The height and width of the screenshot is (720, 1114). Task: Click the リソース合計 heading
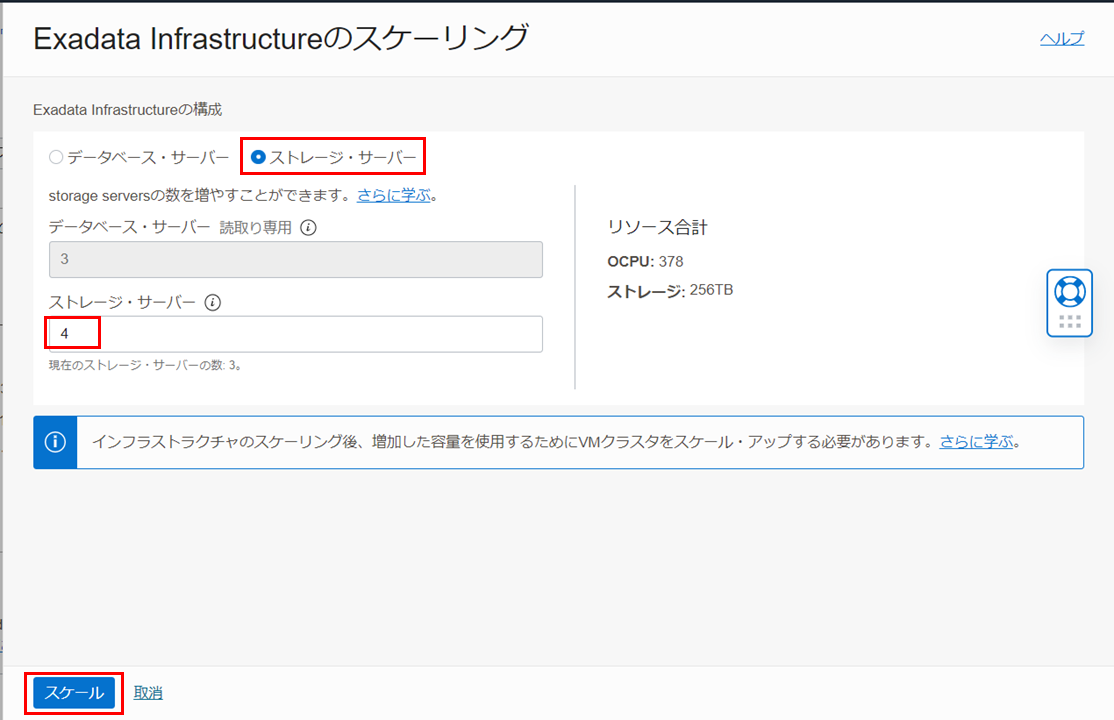point(657,228)
